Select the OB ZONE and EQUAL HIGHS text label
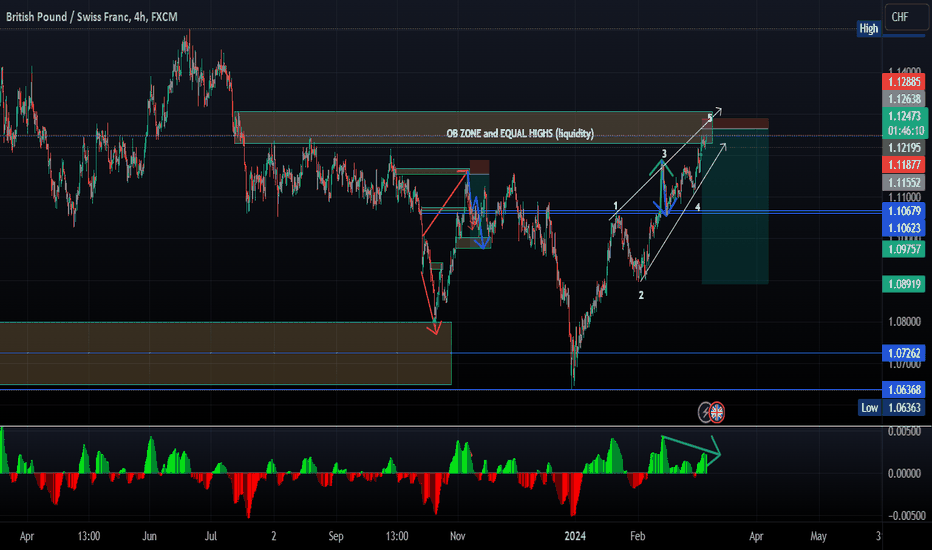The image size is (932, 550). pos(520,134)
